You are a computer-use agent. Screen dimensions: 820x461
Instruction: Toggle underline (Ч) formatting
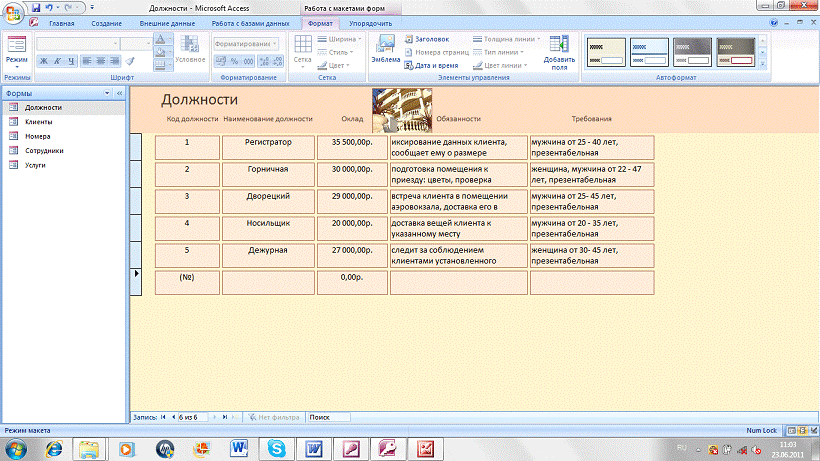point(71,61)
